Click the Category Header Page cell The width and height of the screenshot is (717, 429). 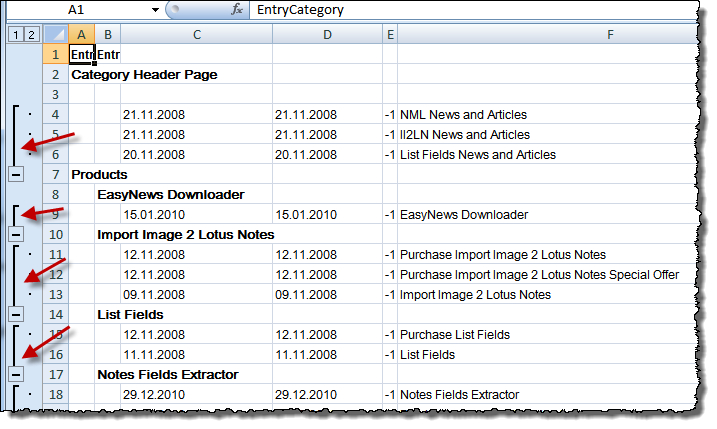144,75
